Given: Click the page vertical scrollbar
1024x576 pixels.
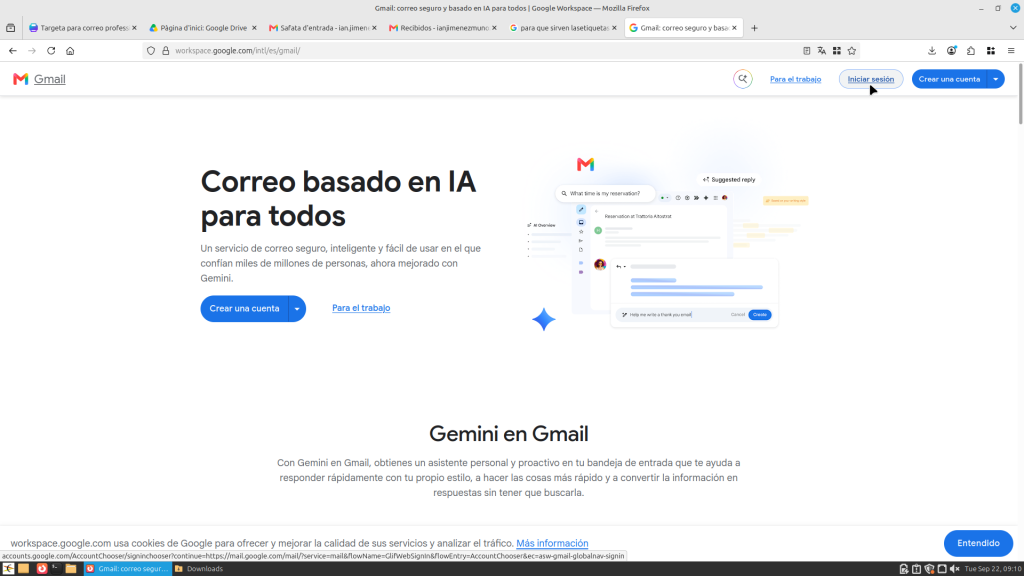Looking at the screenshot, I should (x=1020, y=93).
